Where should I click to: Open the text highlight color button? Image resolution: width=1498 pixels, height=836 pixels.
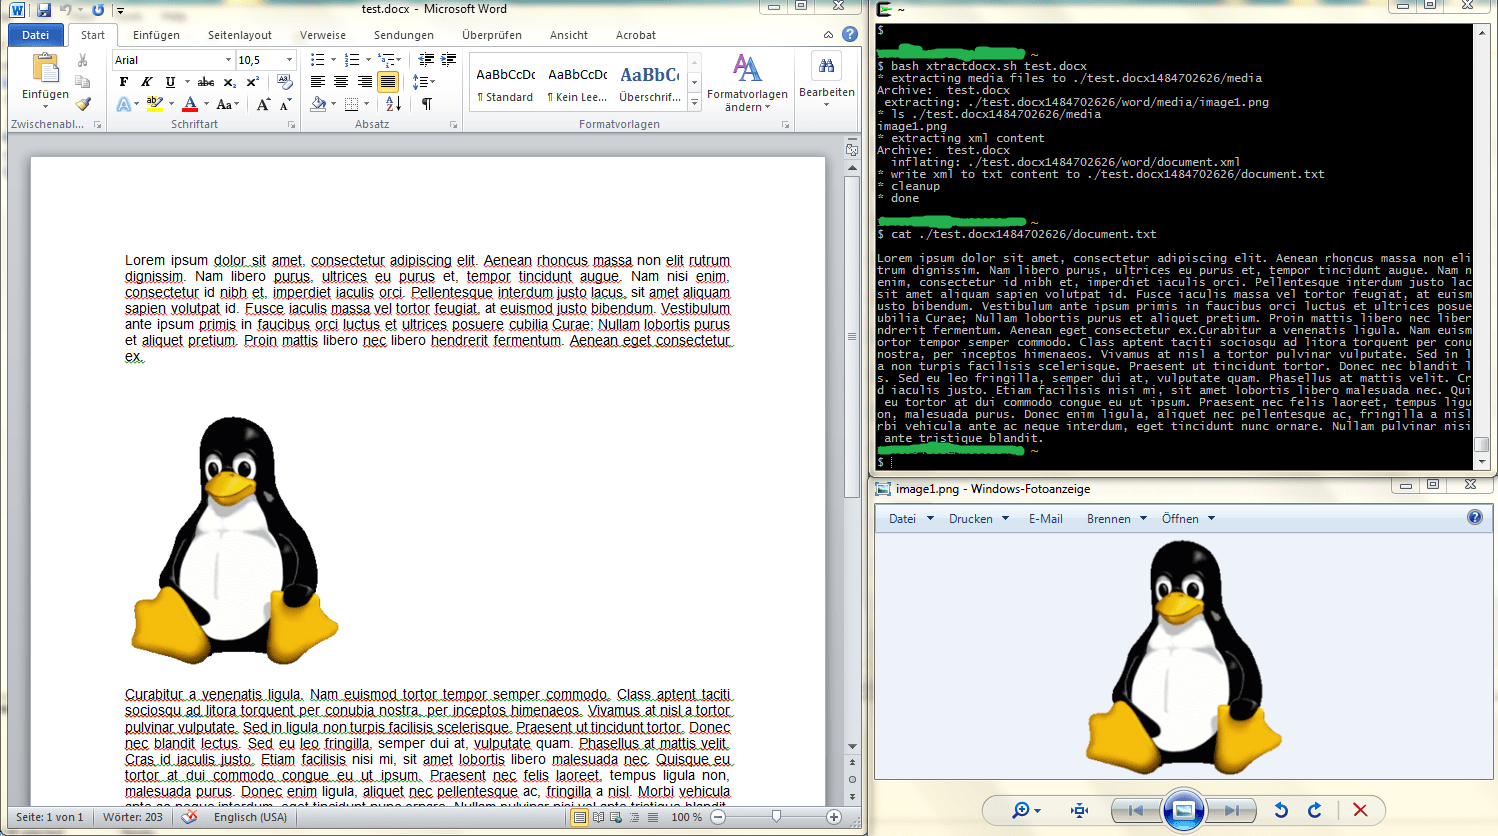pyautogui.click(x=154, y=104)
